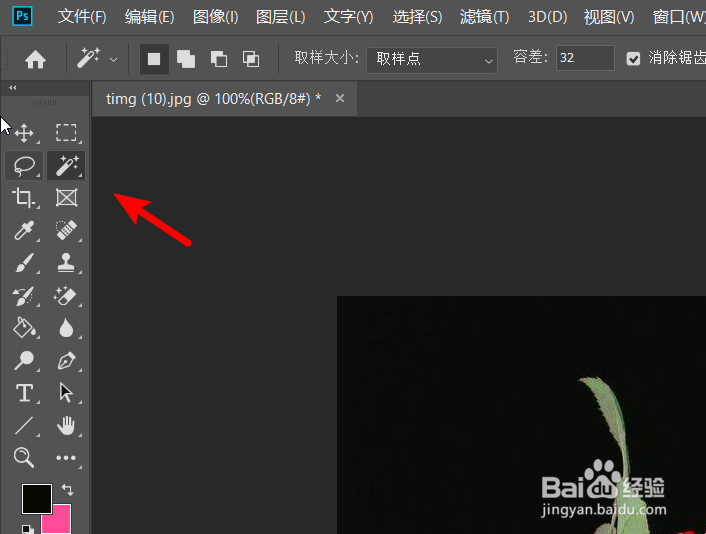Toggle the 消除锯齿 anti-alias checkbox
This screenshot has height=534, width=706.
[633, 59]
